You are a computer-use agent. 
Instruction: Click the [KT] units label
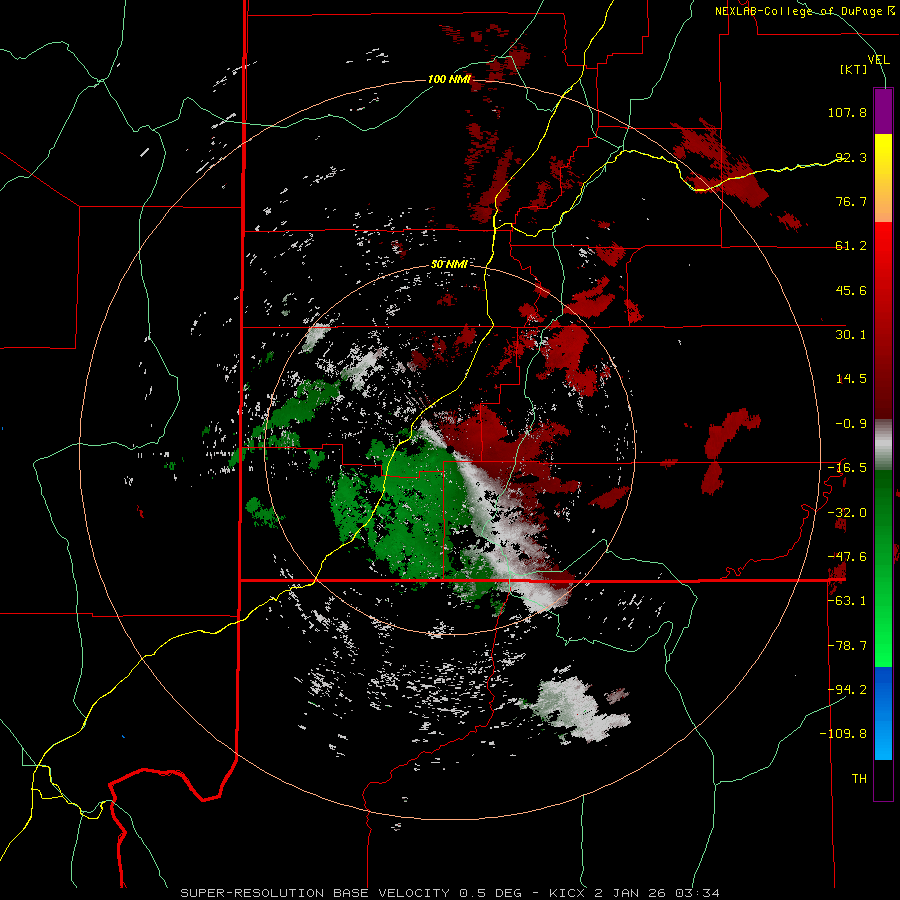(x=854, y=69)
